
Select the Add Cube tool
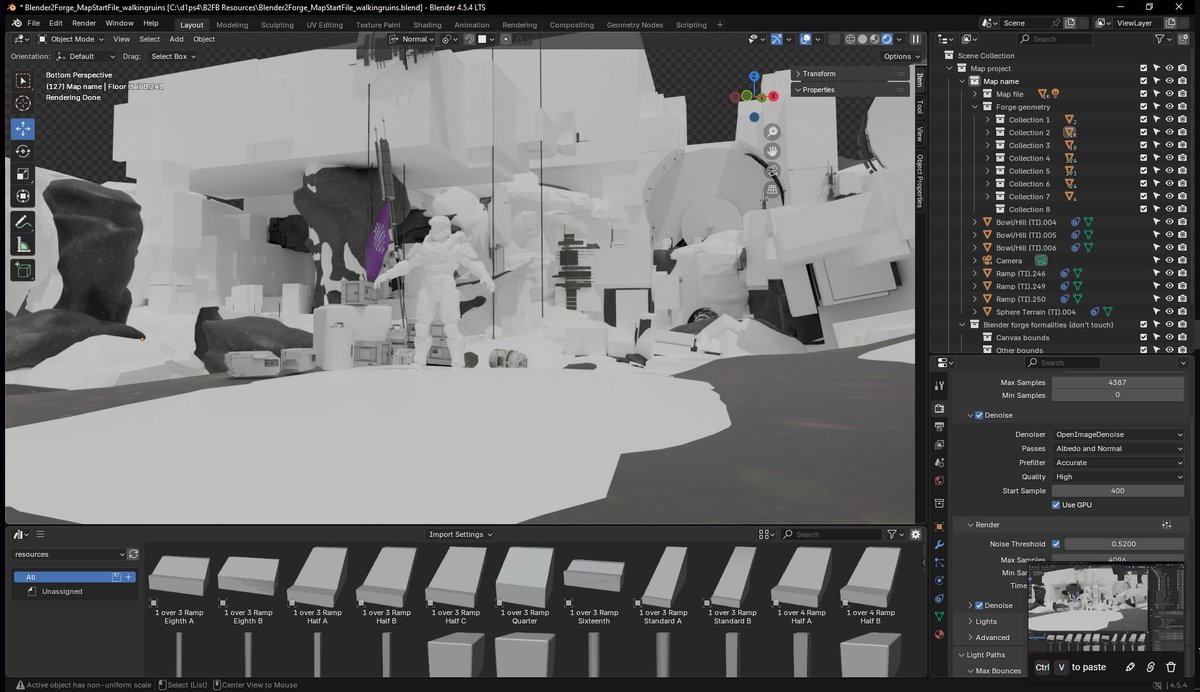click(23, 269)
